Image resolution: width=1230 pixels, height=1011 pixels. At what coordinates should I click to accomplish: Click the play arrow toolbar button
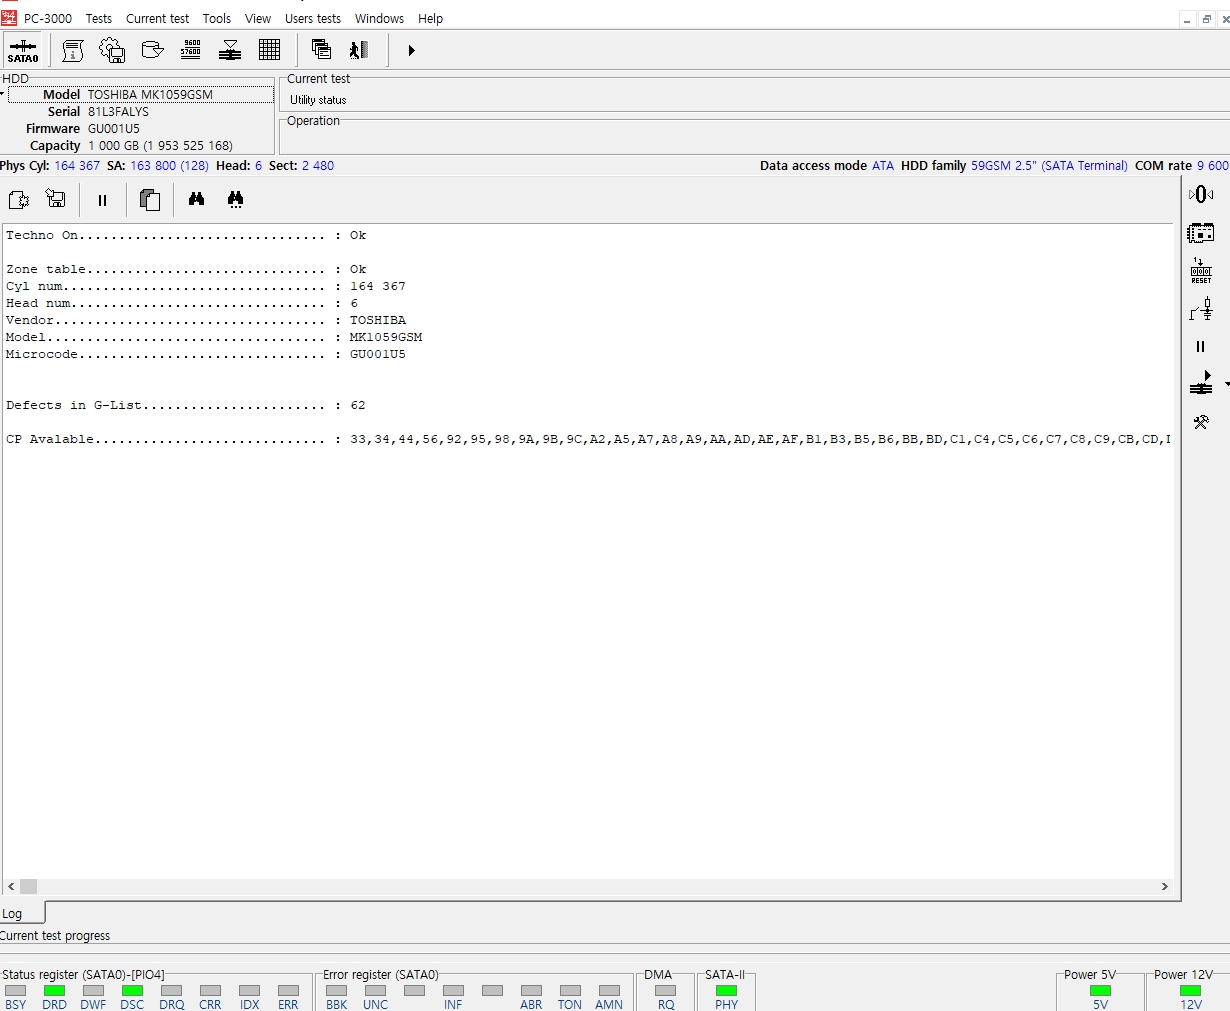[411, 50]
